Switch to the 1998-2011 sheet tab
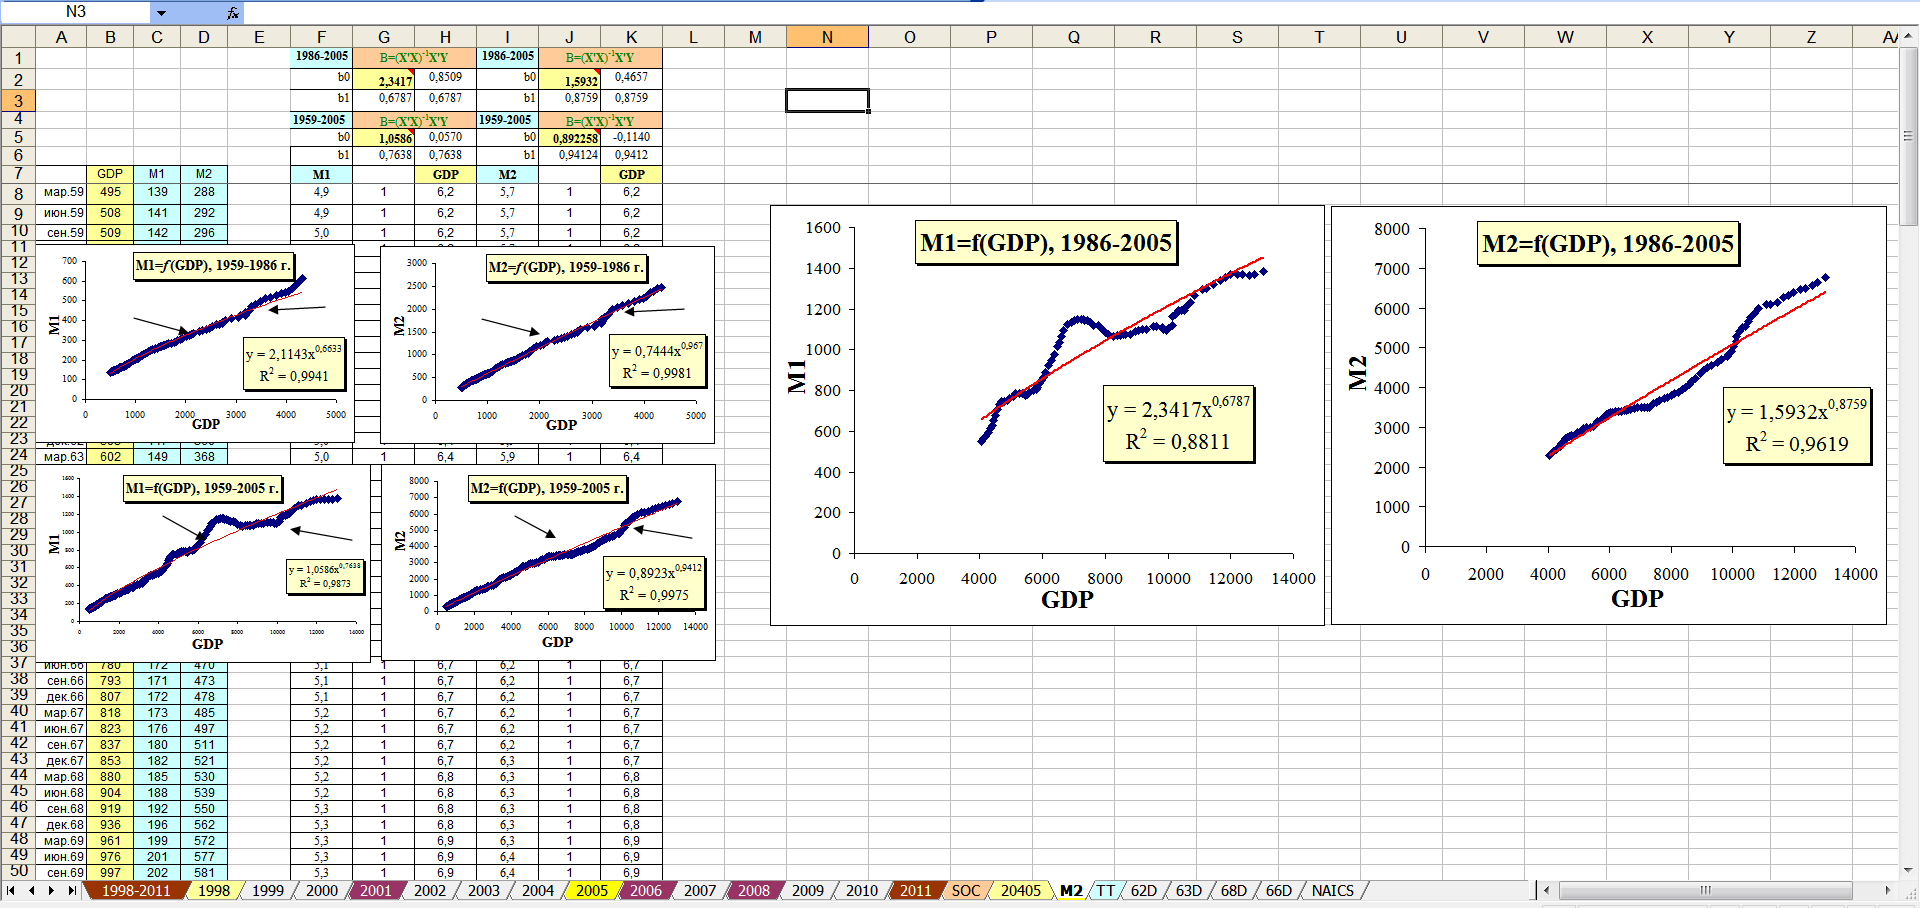 tap(135, 890)
